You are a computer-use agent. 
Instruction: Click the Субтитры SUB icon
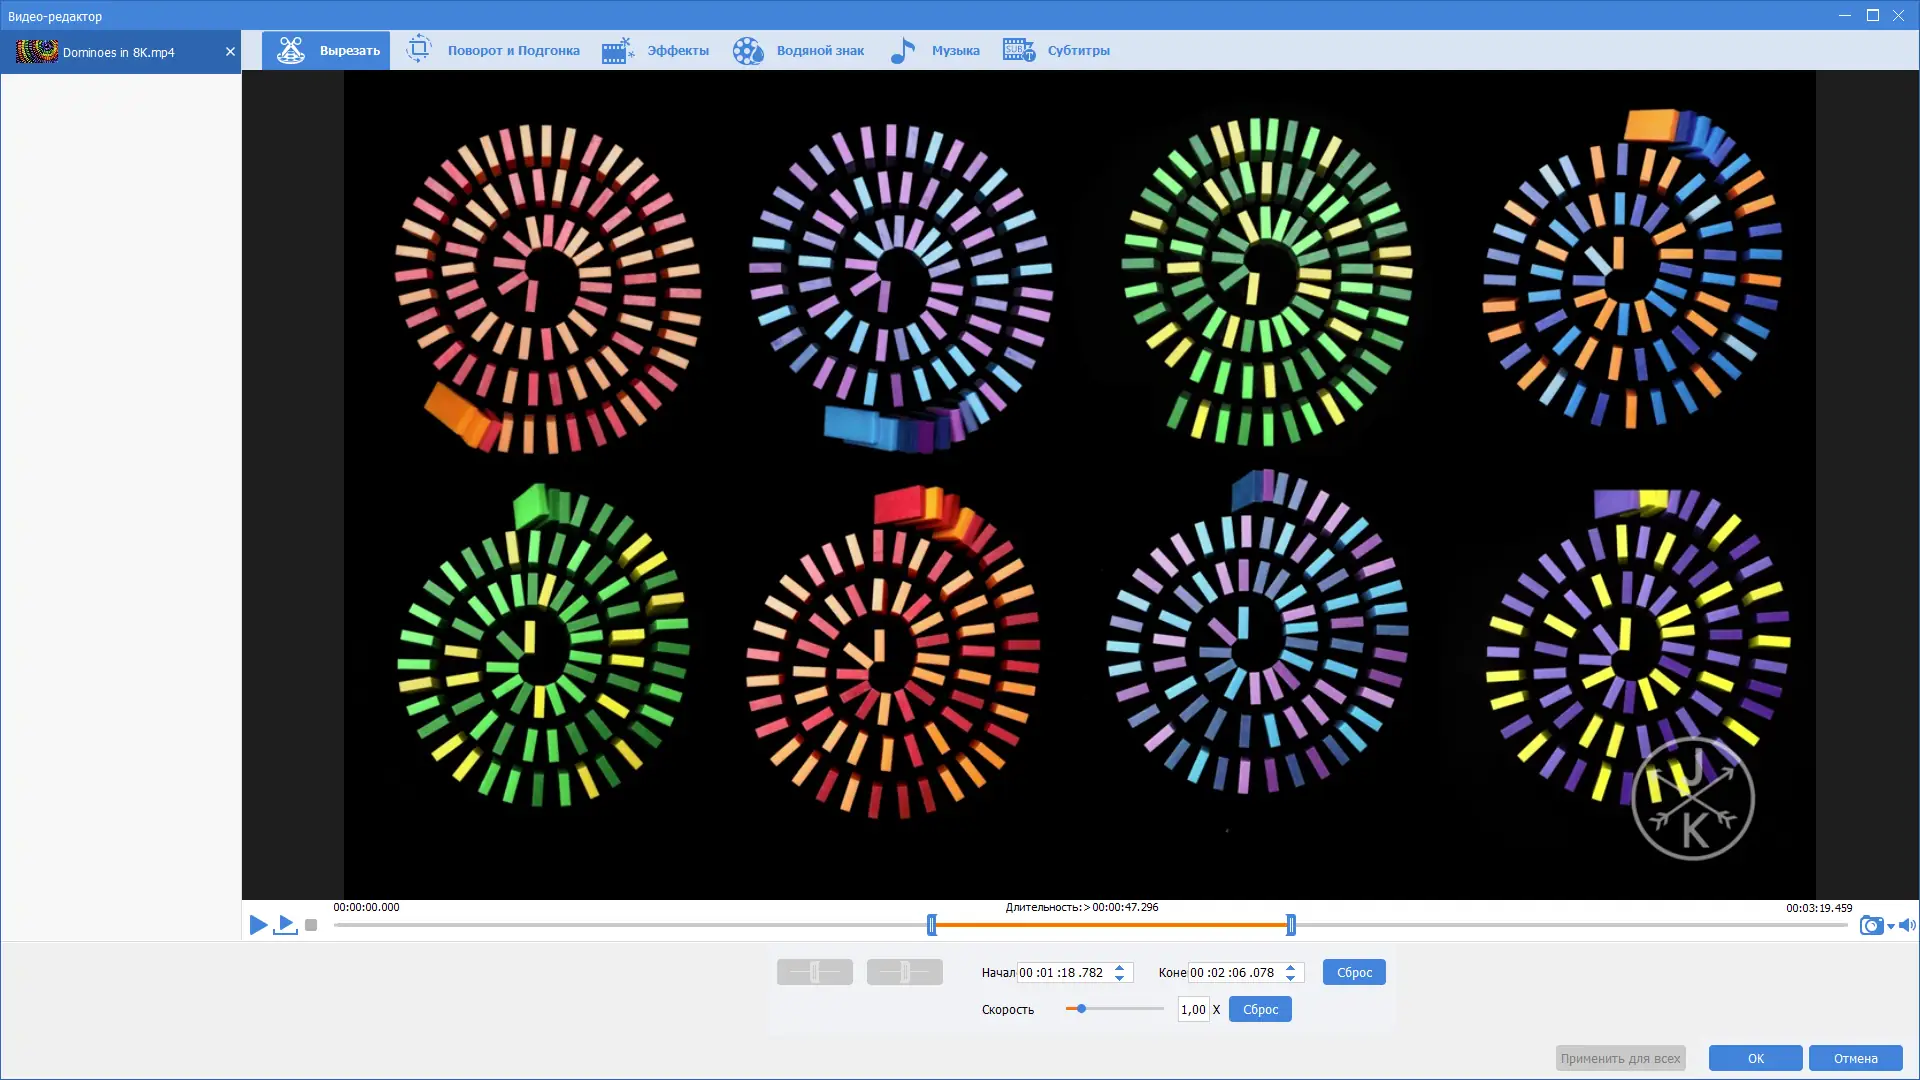point(1018,50)
